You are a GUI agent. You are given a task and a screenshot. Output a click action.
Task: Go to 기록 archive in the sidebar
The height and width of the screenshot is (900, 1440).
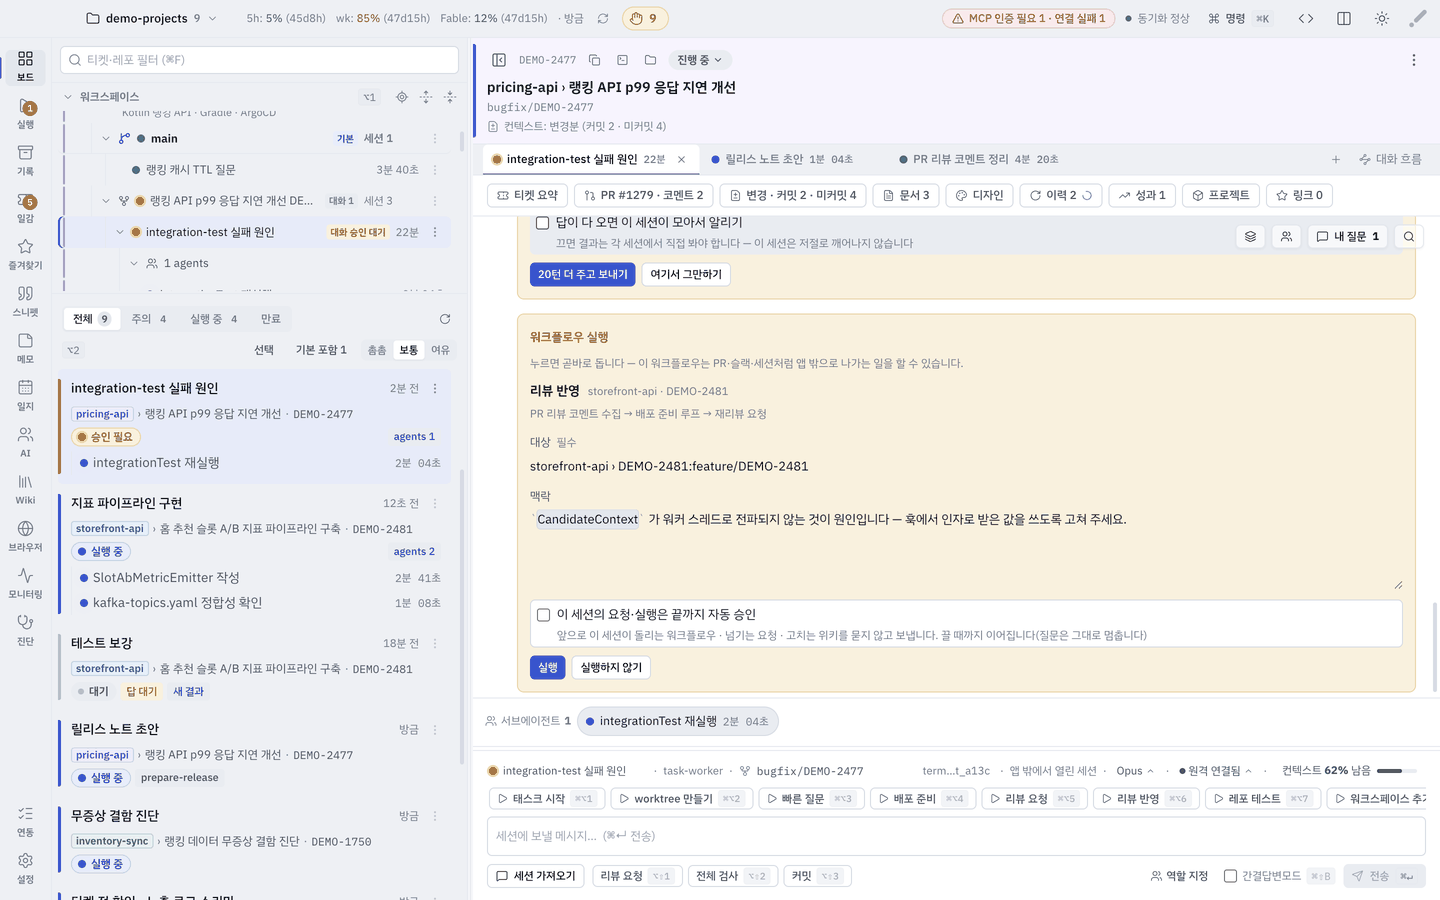point(25,160)
